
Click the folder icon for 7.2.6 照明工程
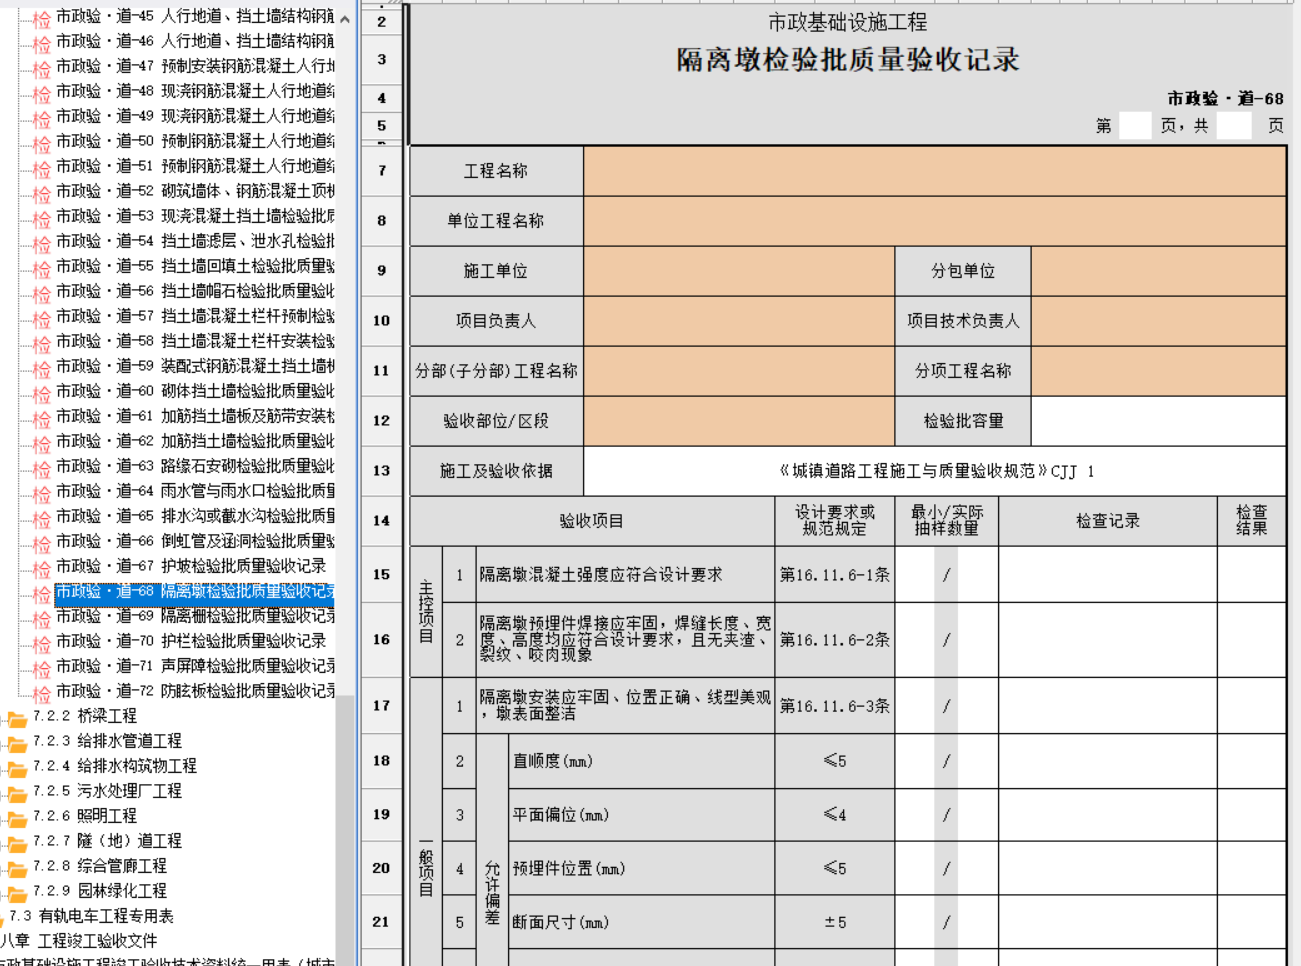[x=17, y=818]
